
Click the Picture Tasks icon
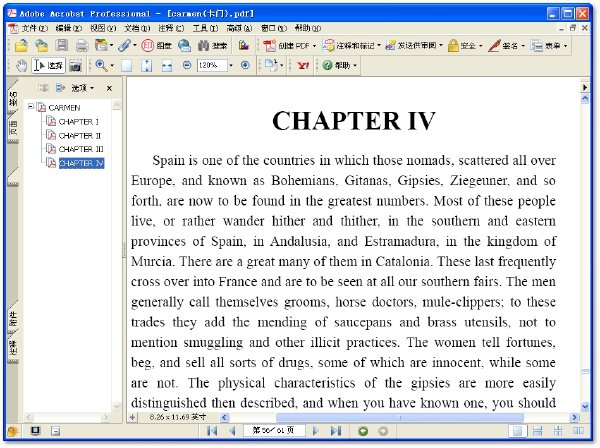click(x=244, y=46)
